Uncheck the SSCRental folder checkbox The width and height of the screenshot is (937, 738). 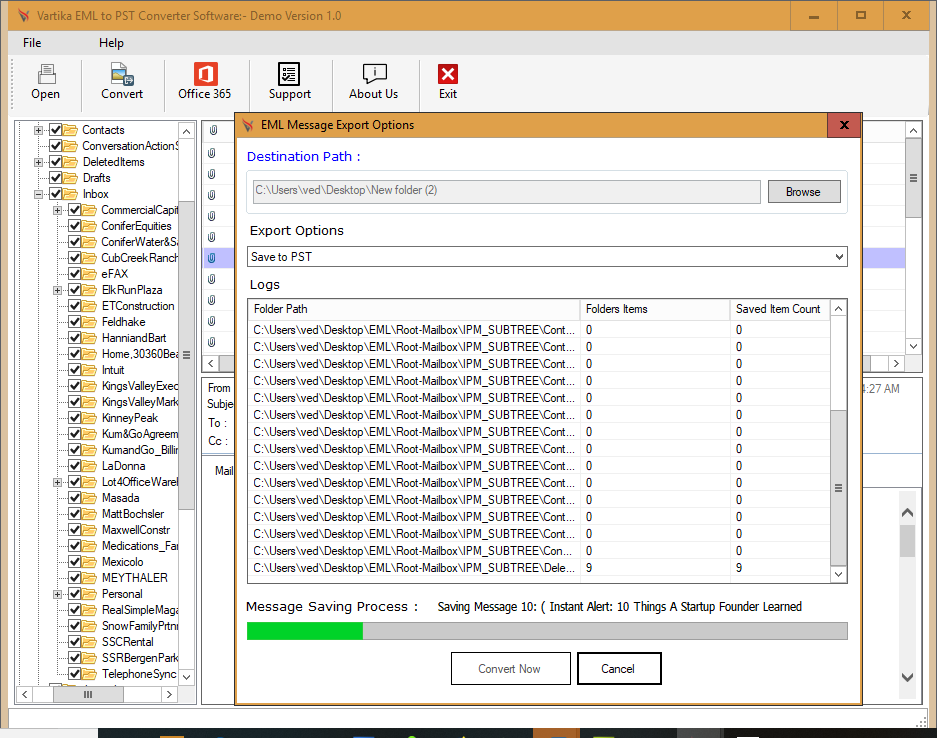click(75, 642)
